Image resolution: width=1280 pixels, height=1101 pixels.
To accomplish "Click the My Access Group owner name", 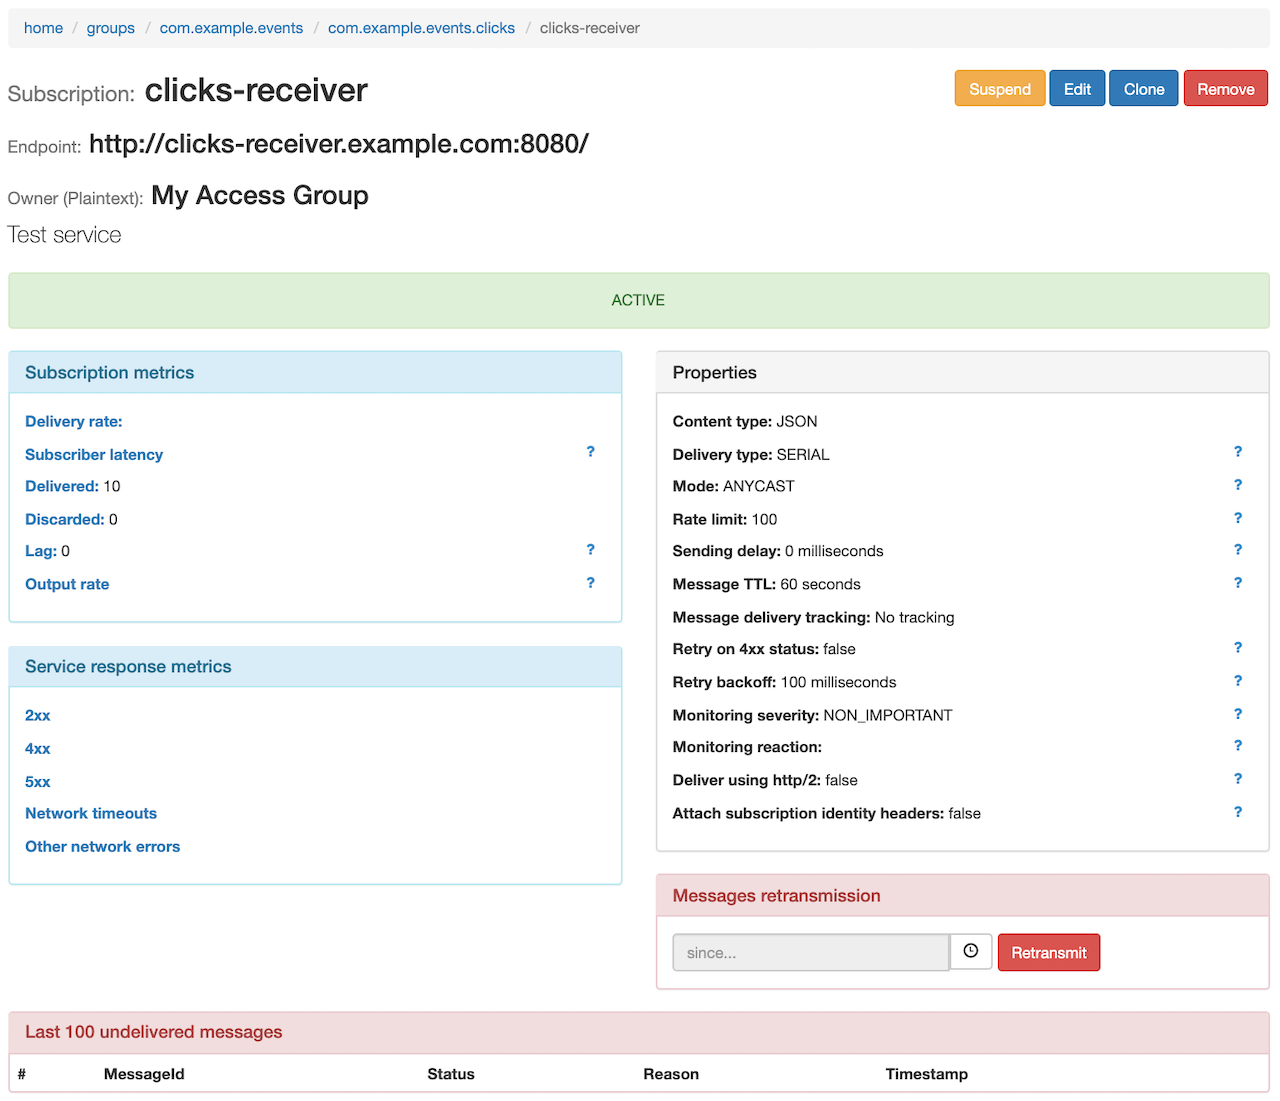I will click(260, 195).
